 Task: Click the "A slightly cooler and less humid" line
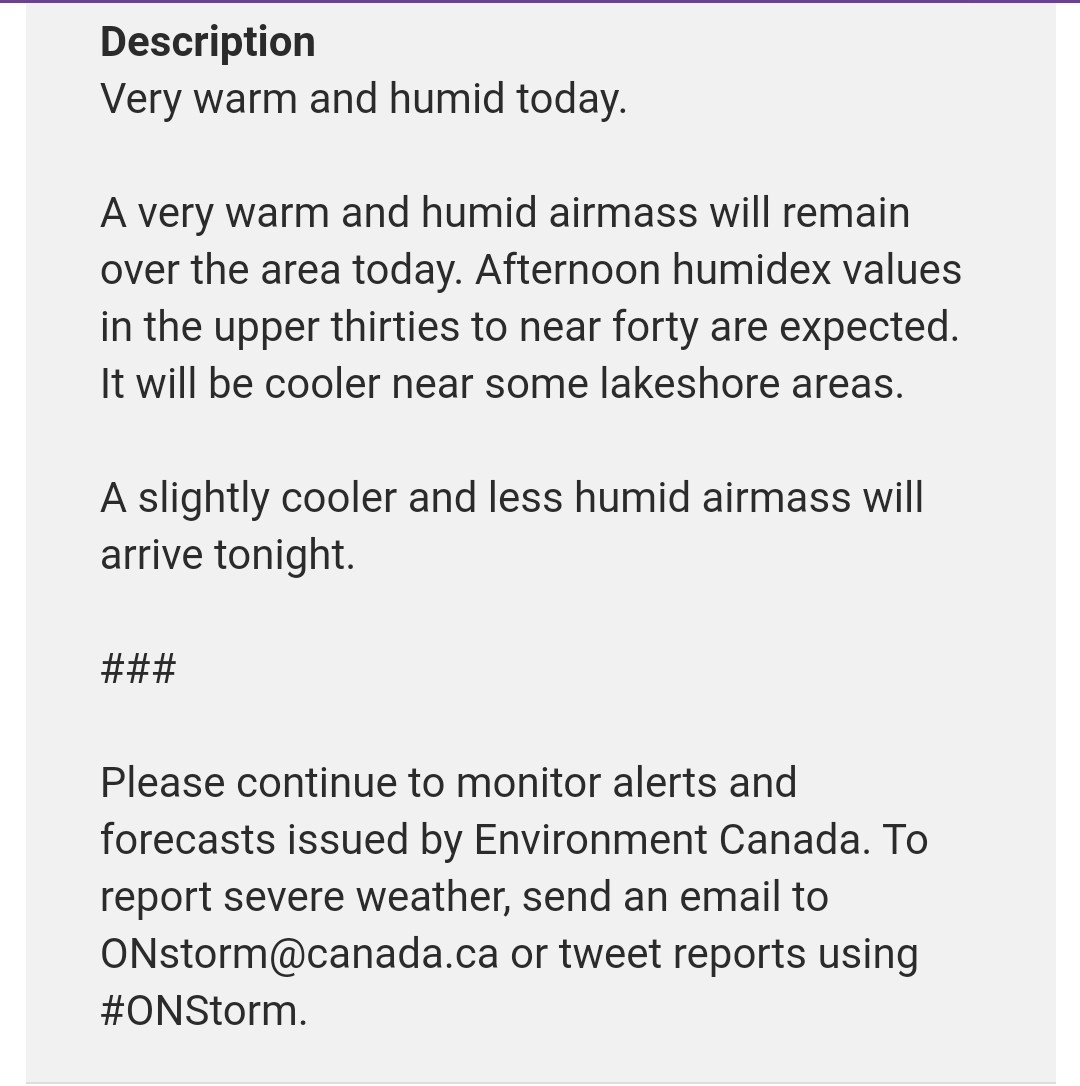point(512,499)
